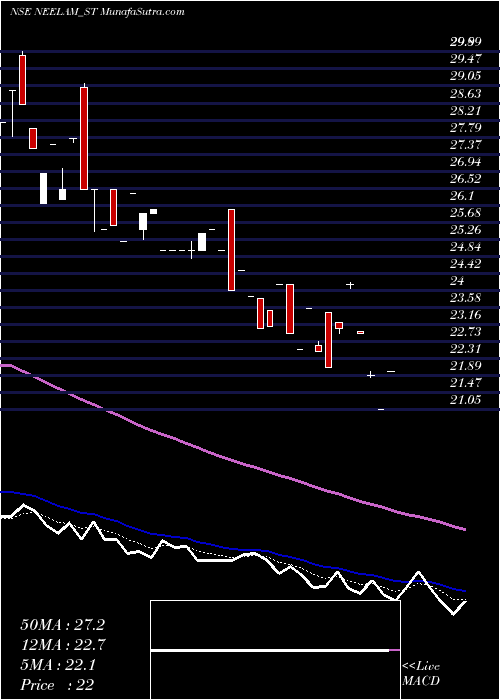Select the 28.21 price axis label
Screen dimensions: 500x700
click(465, 110)
